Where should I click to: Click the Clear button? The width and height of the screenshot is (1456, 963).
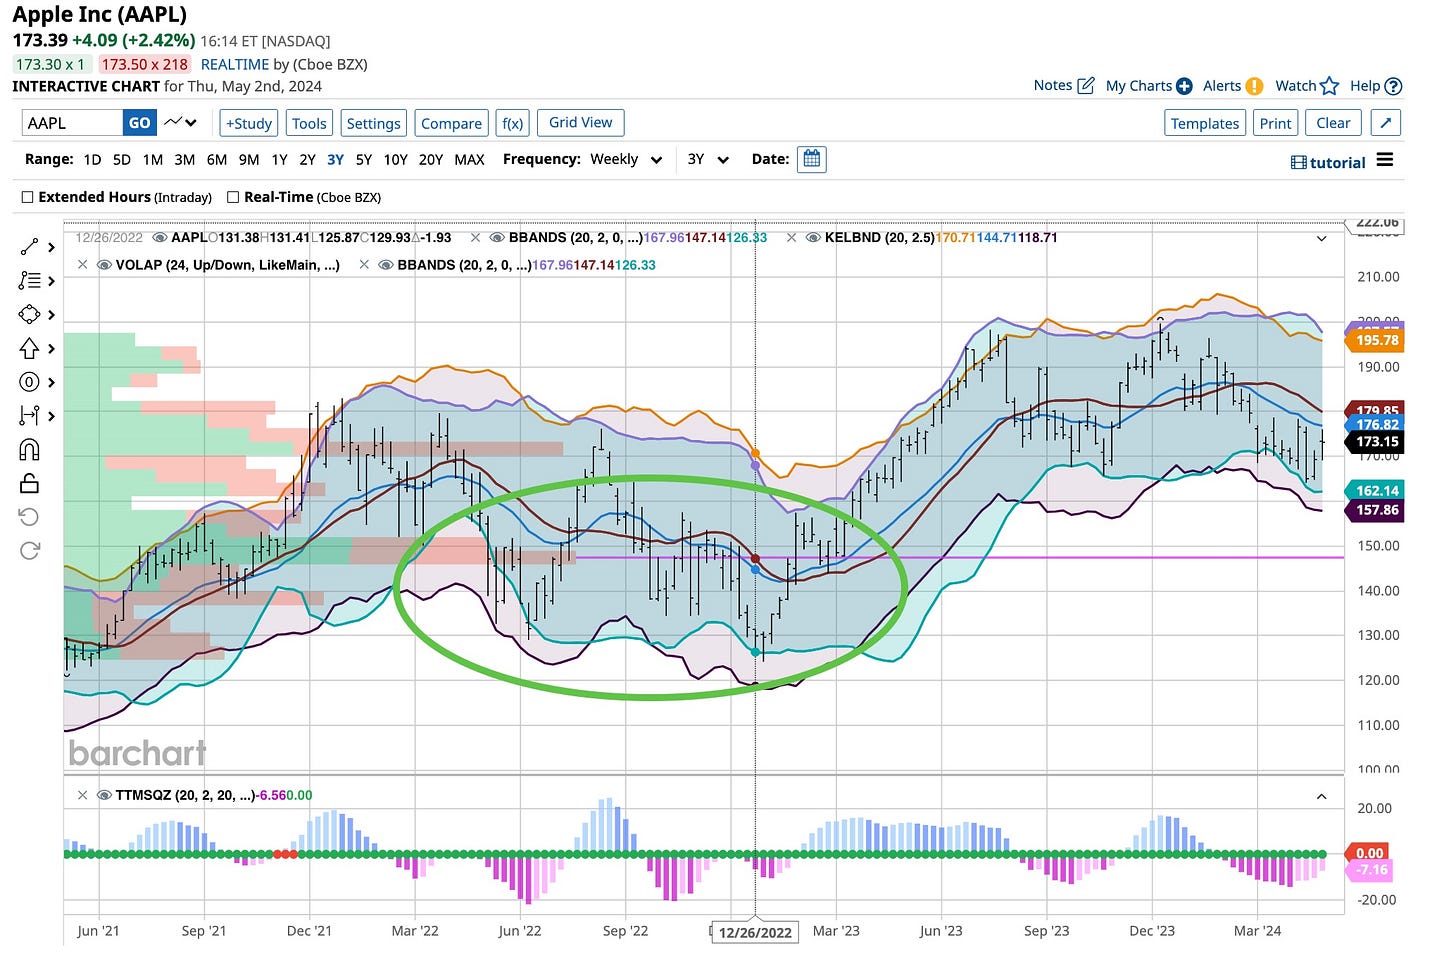(1333, 123)
